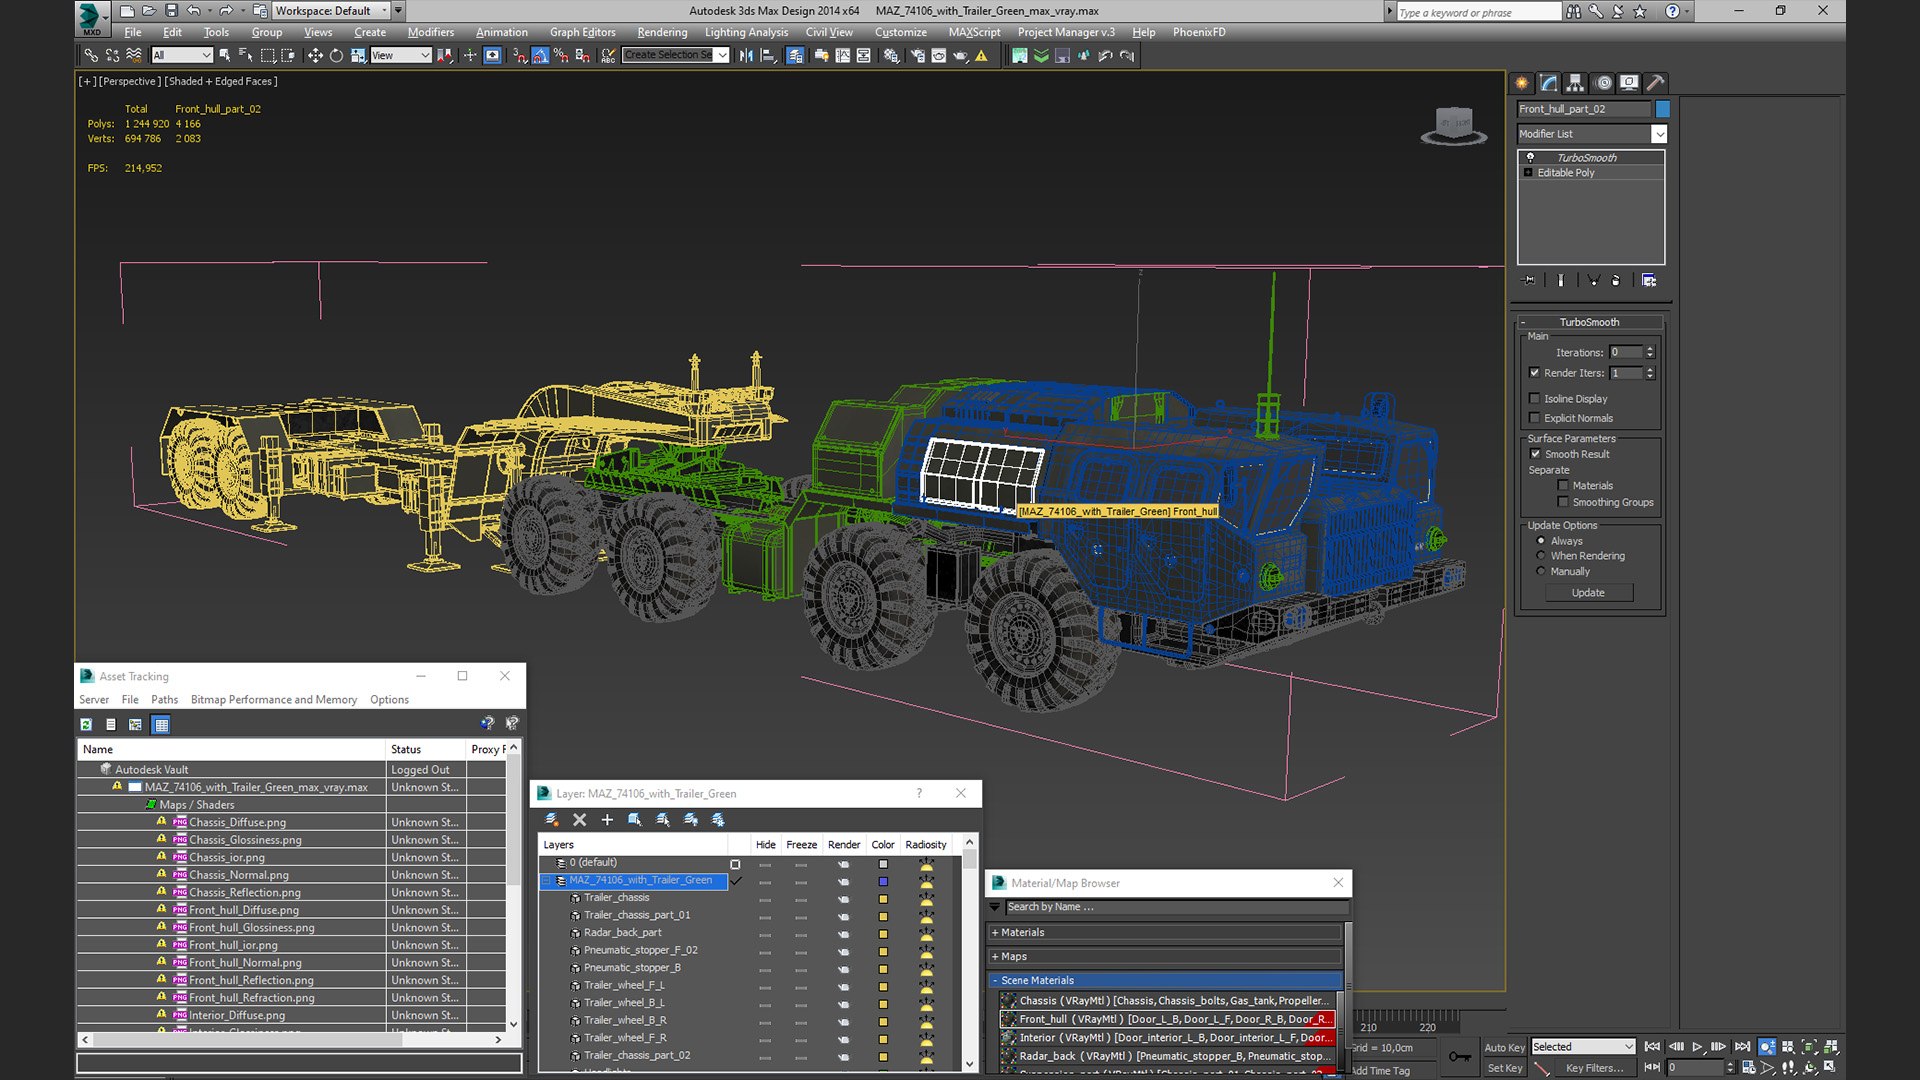
Task: Open the key mode Selected dropdown
Action: (1583, 1047)
